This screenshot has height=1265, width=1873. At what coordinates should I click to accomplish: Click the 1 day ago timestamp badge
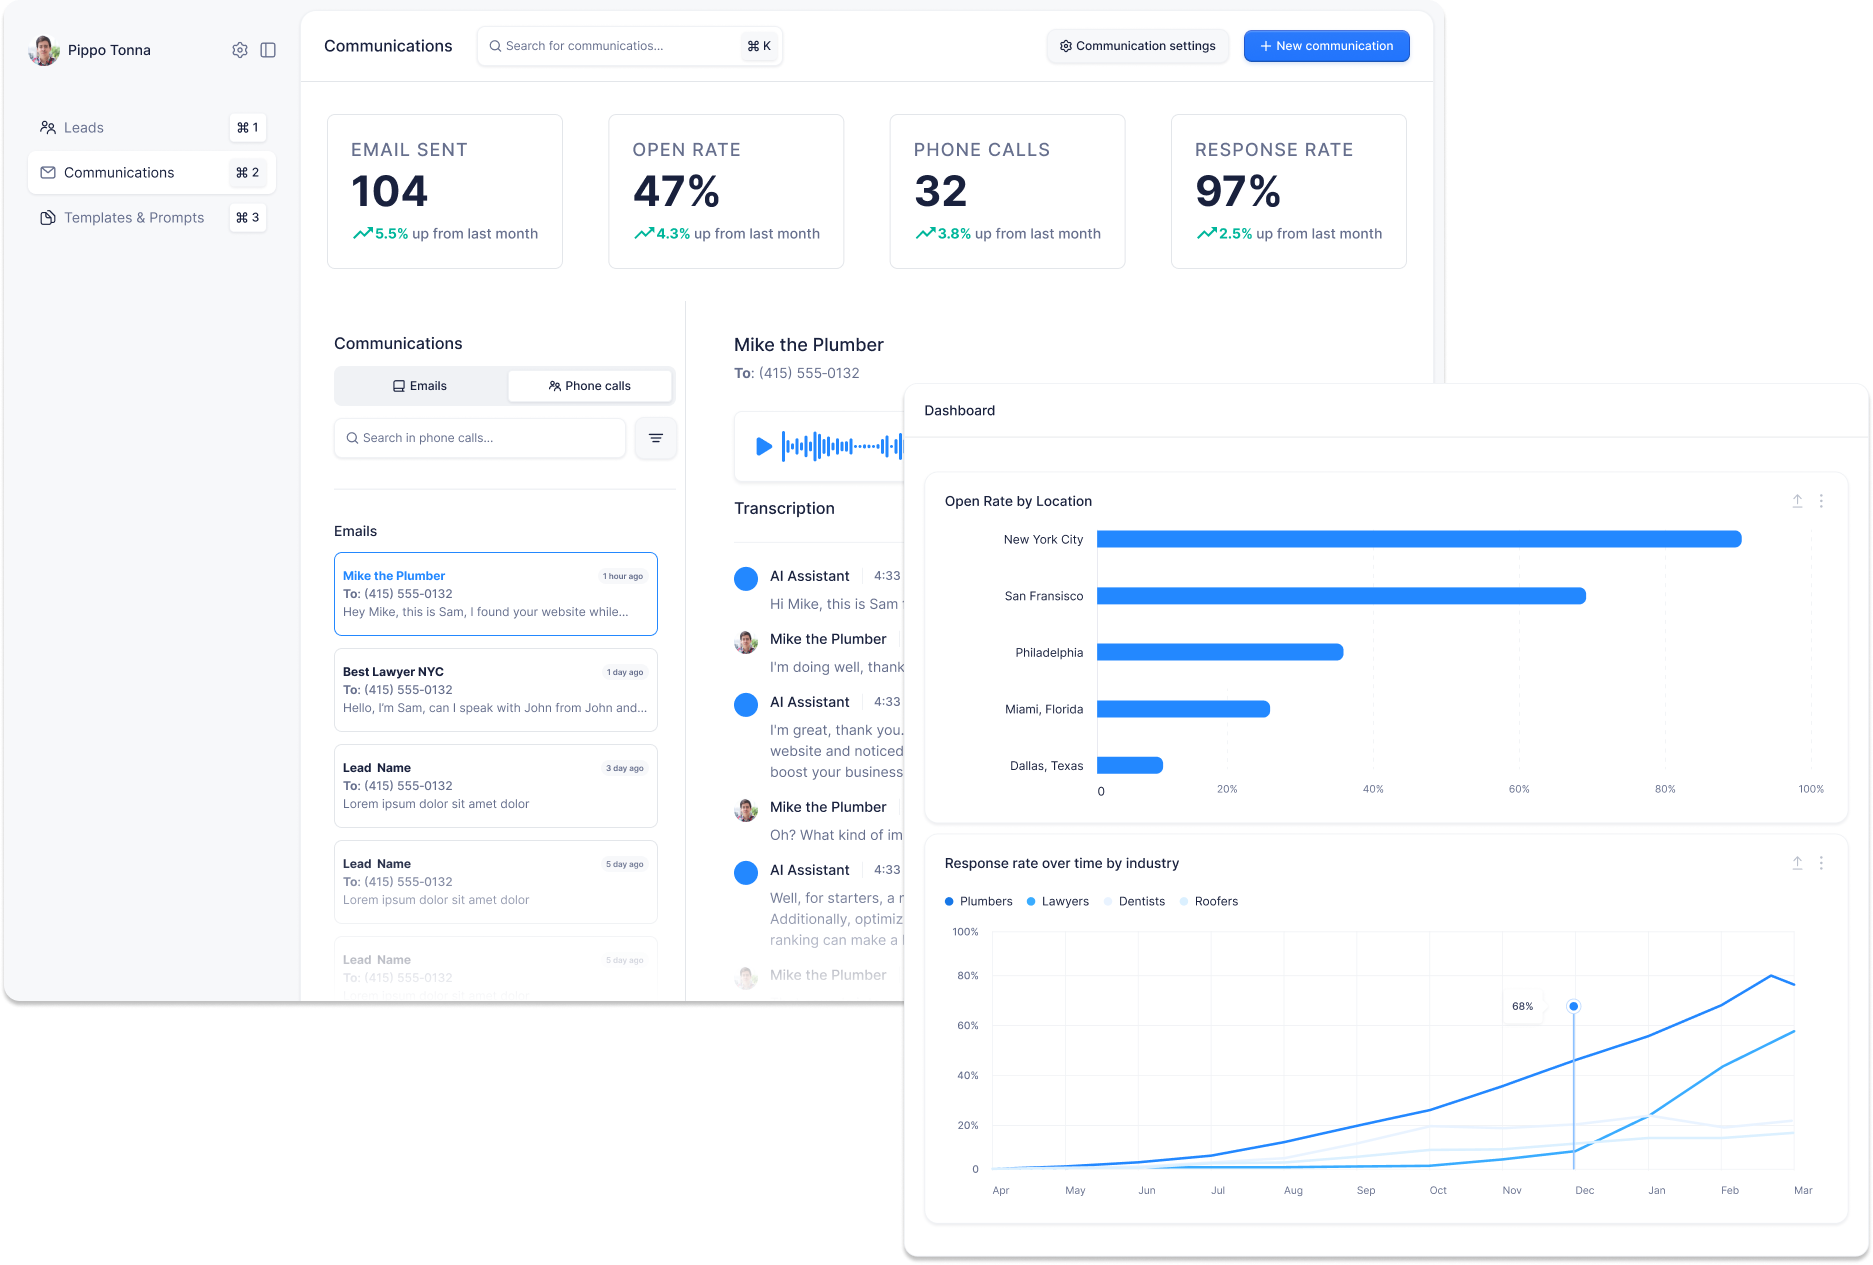625,672
